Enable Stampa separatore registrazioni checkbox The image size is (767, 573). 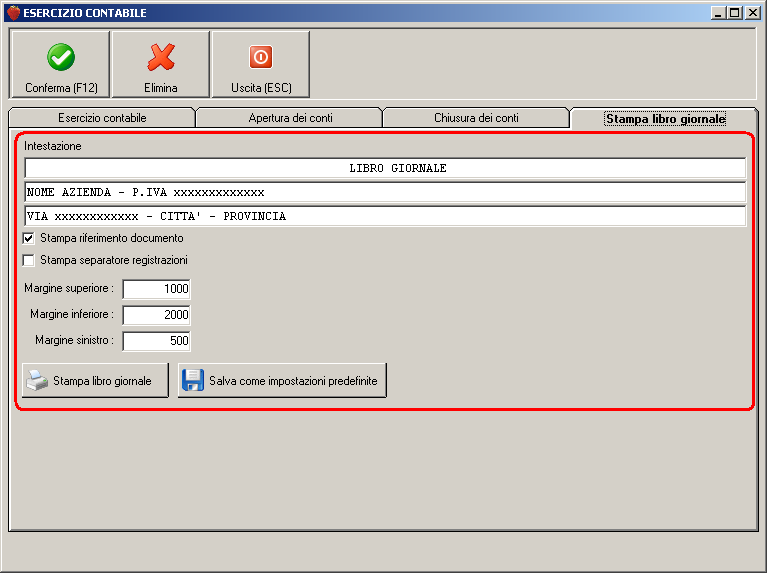pos(28,260)
